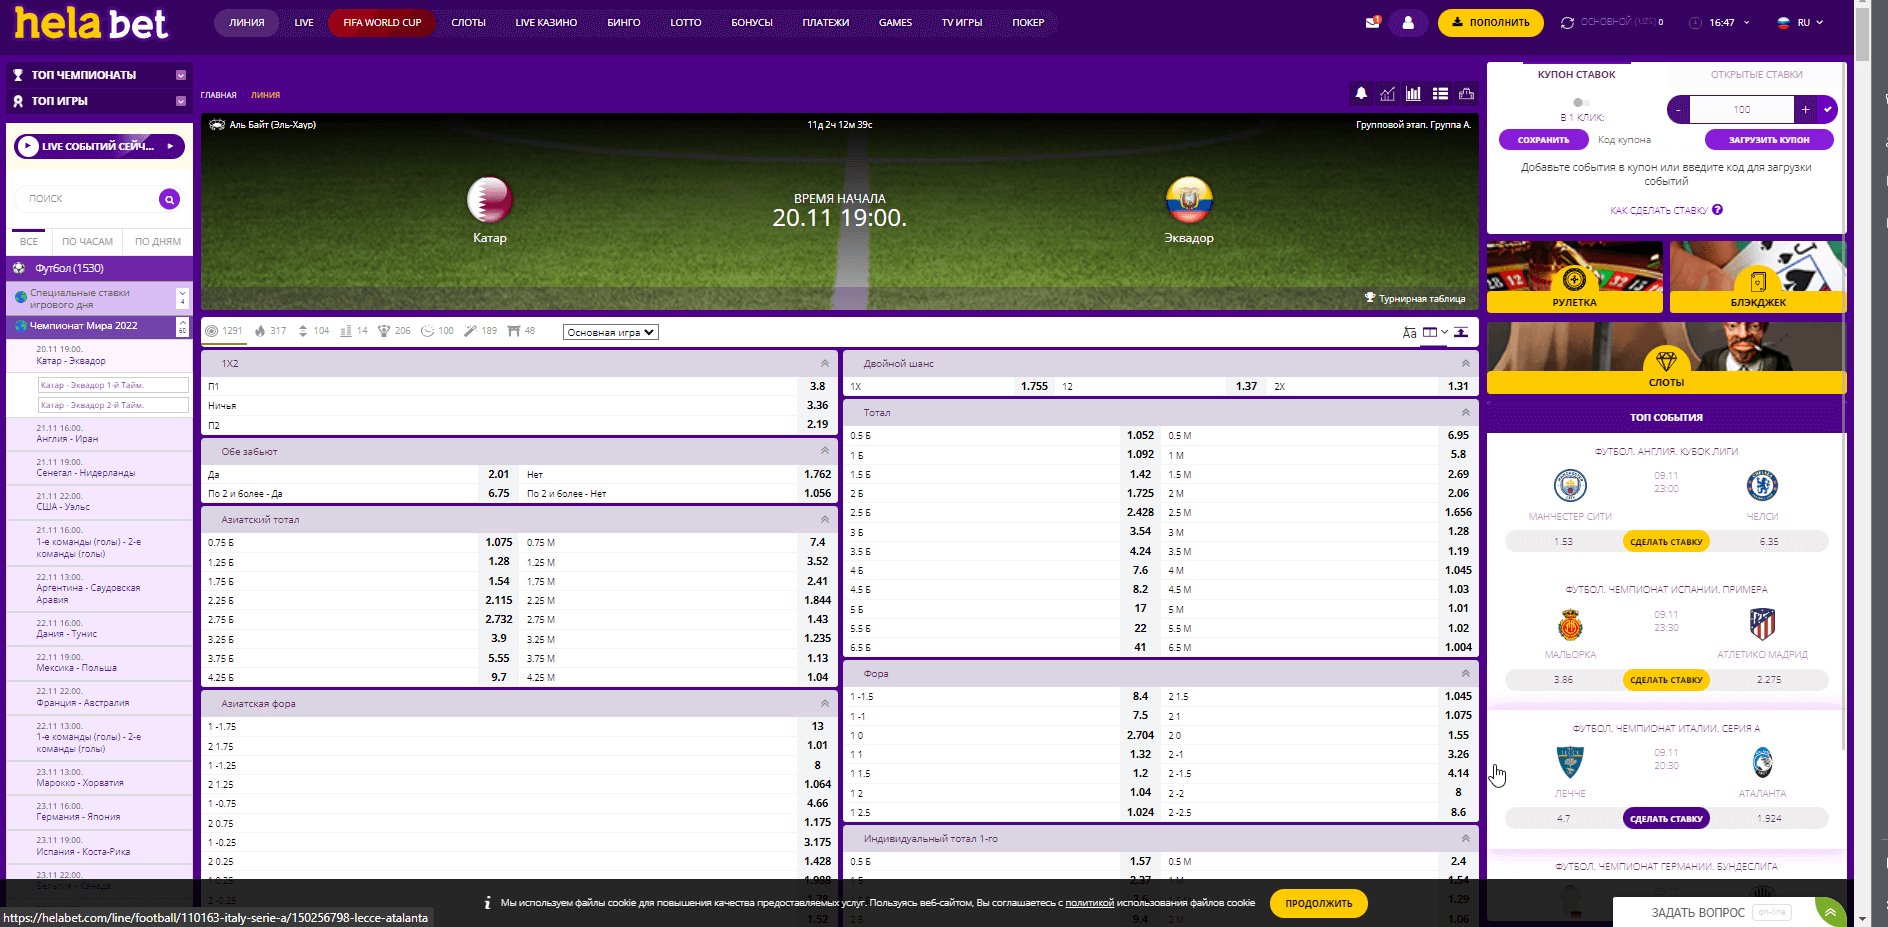Click the notification bell icon above the match
The height and width of the screenshot is (927, 1888).
(x=1361, y=93)
